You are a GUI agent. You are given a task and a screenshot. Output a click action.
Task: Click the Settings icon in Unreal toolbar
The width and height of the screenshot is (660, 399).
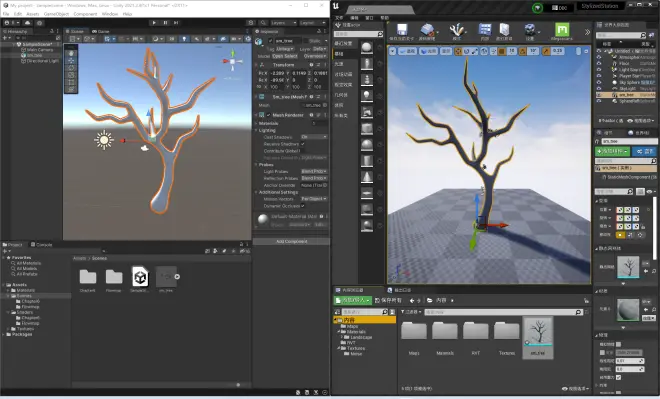pyautogui.click(x=530, y=32)
